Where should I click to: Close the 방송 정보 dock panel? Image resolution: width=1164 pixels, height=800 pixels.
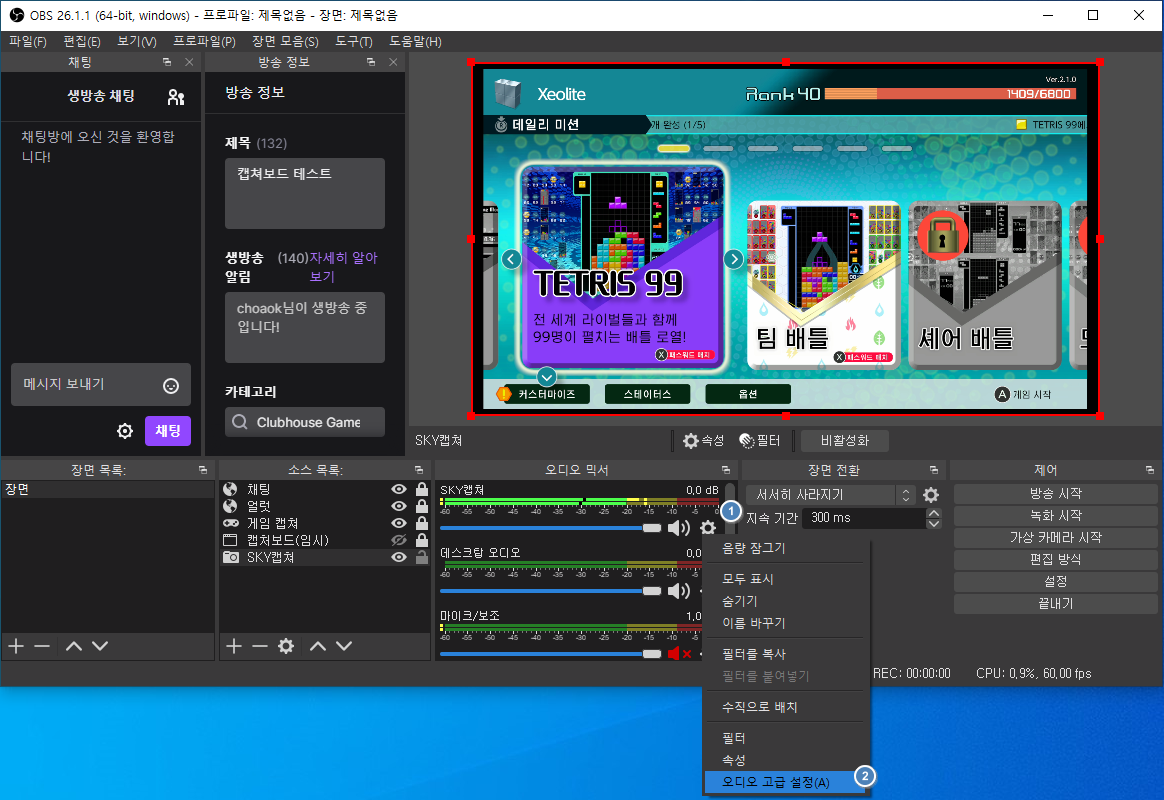pyautogui.click(x=393, y=62)
